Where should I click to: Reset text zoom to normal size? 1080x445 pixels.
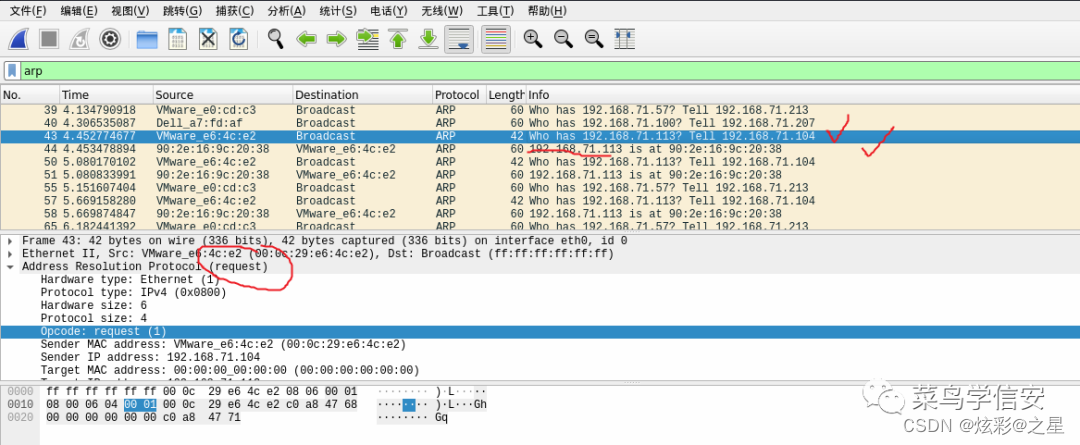coord(594,39)
